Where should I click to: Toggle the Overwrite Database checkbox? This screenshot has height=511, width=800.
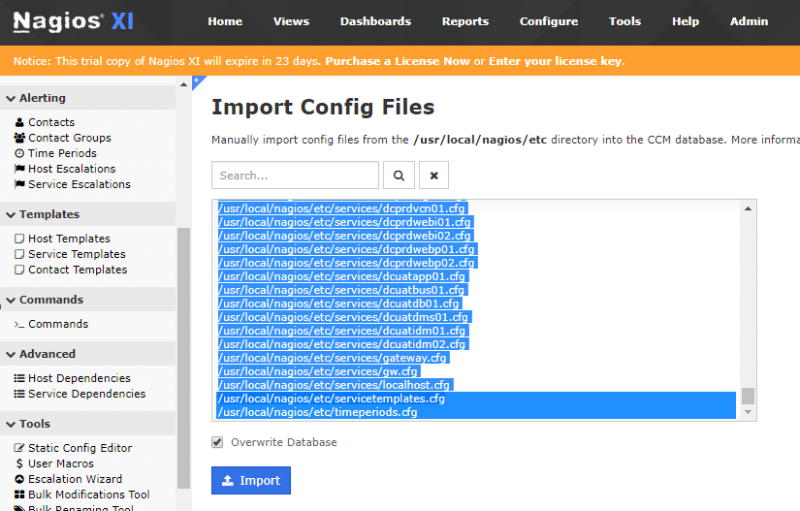click(217, 442)
